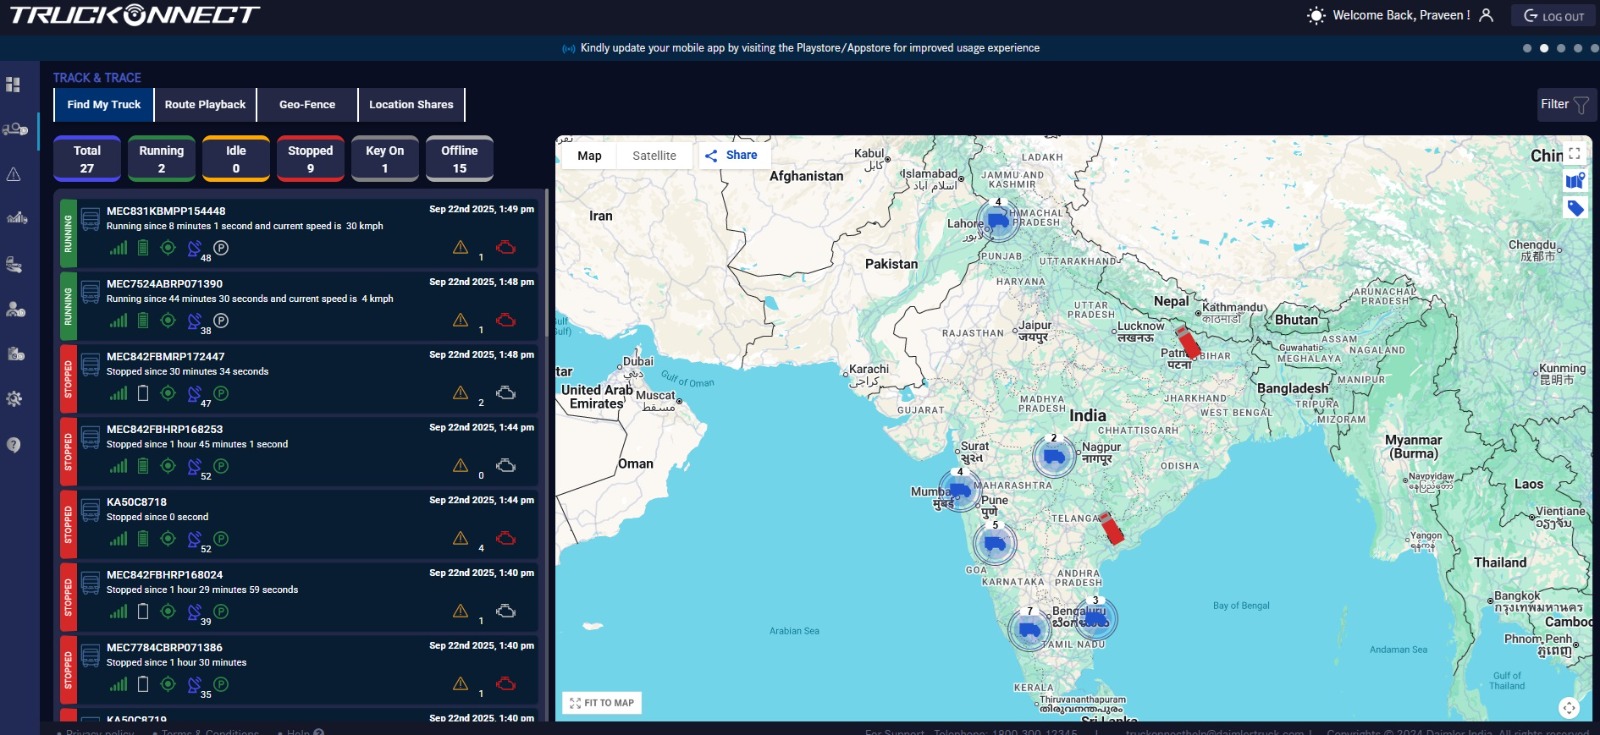
Task: Click the LOG OUT button
Action: tap(1553, 16)
